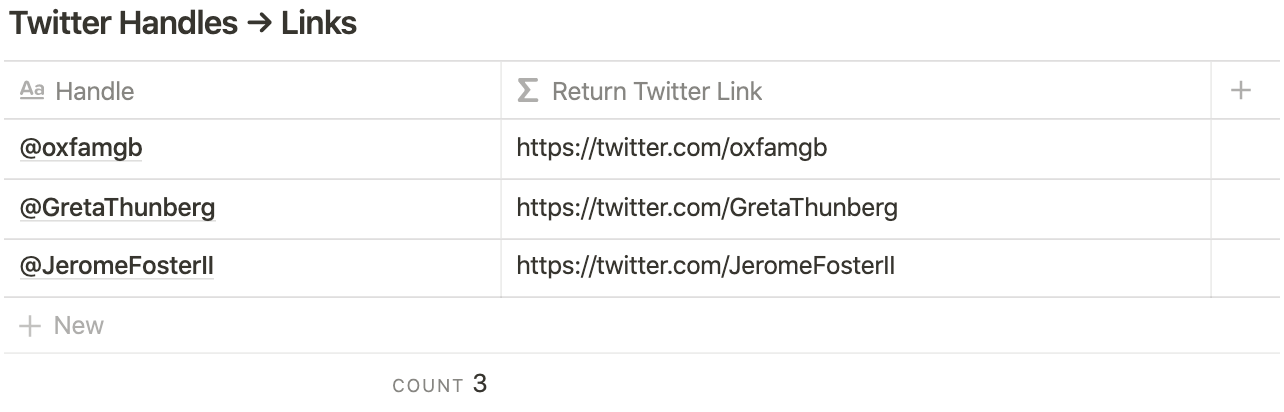This screenshot has width=1284, height=412.
Task: Open the Handle column header menu
Action: [252, 91]
